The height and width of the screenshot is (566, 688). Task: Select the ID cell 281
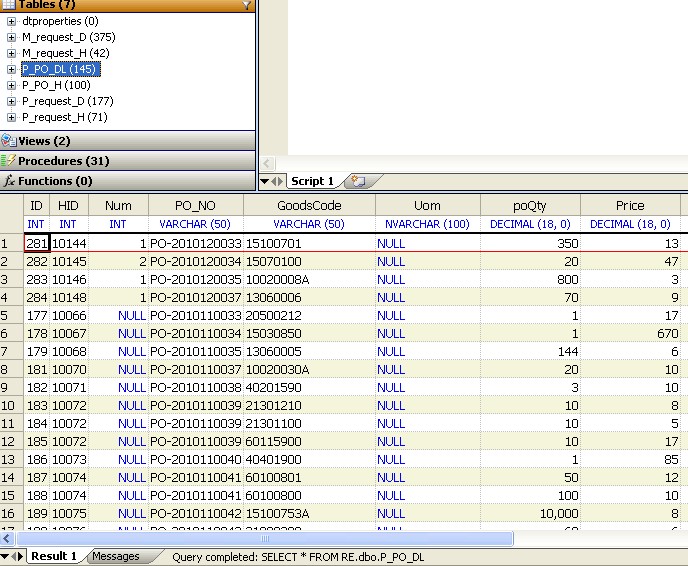37,244
